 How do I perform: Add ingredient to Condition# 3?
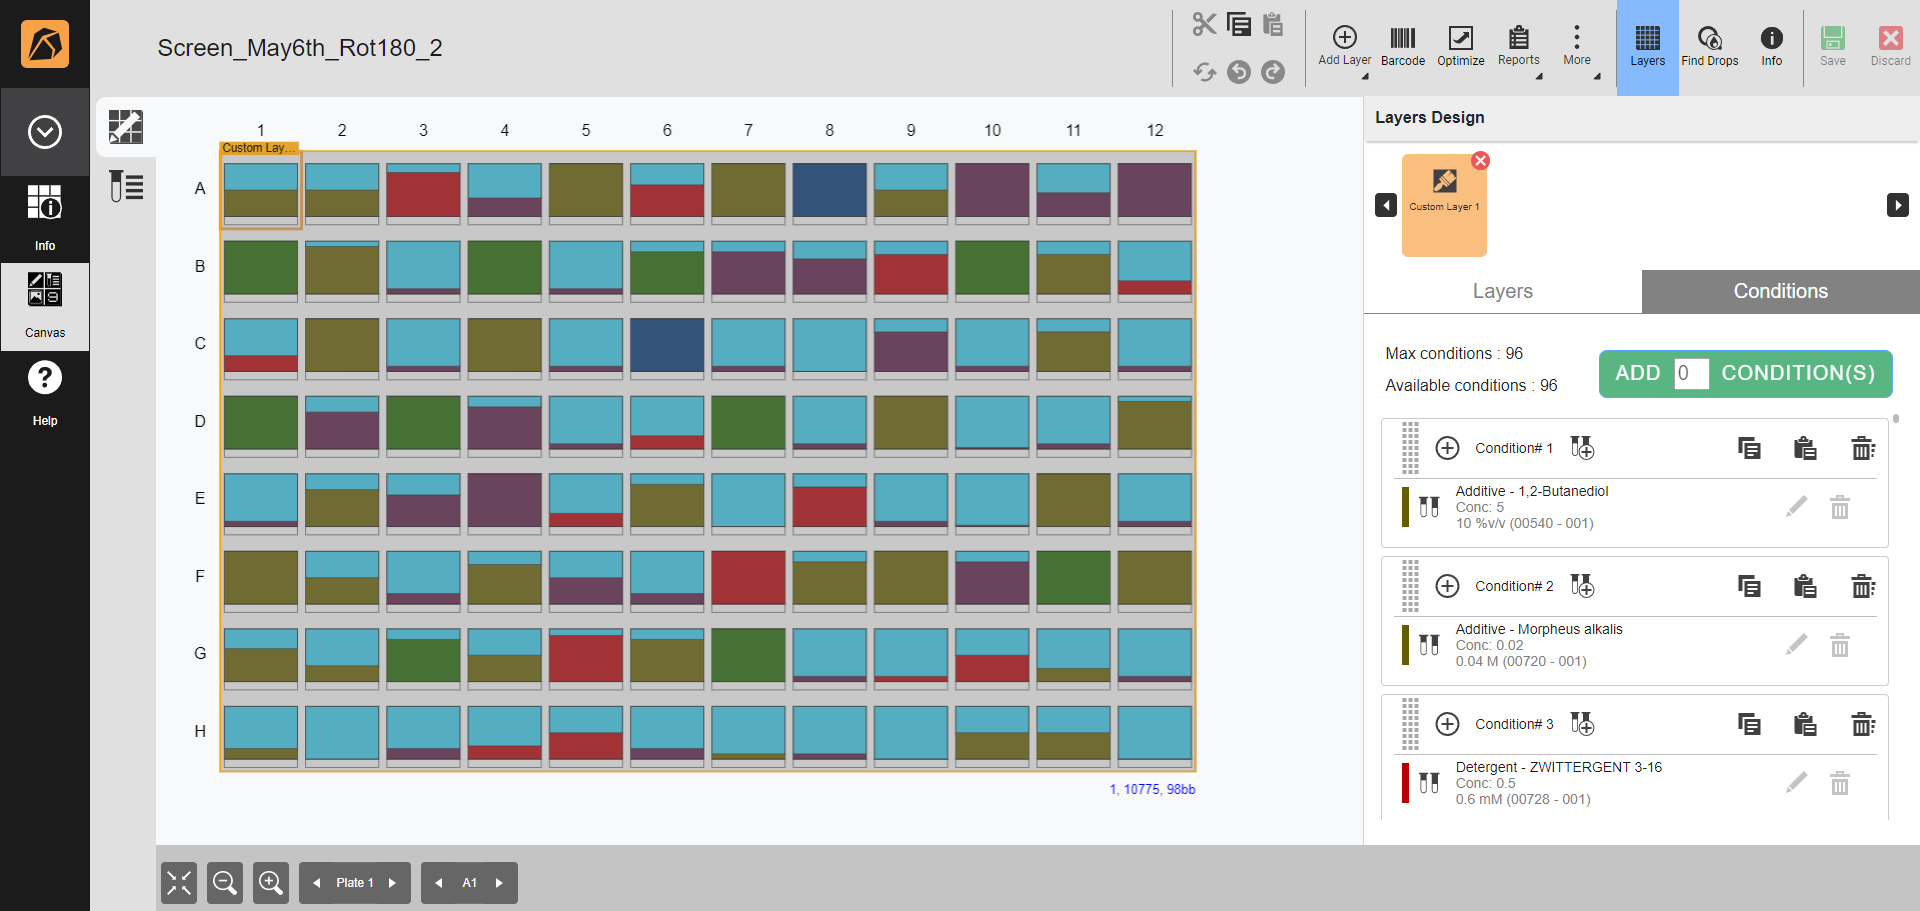(1582, 724)
